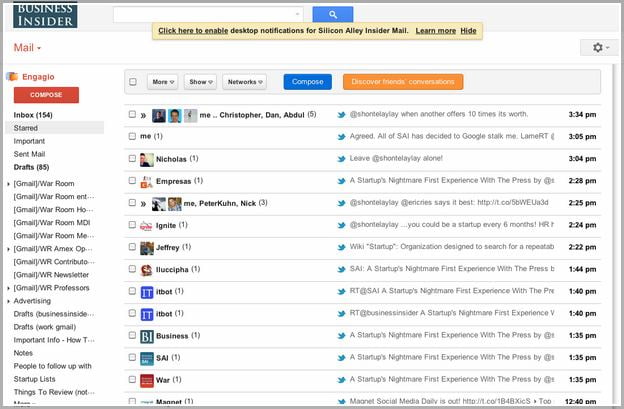Hide the desktop notifications banner

(468, 31)
